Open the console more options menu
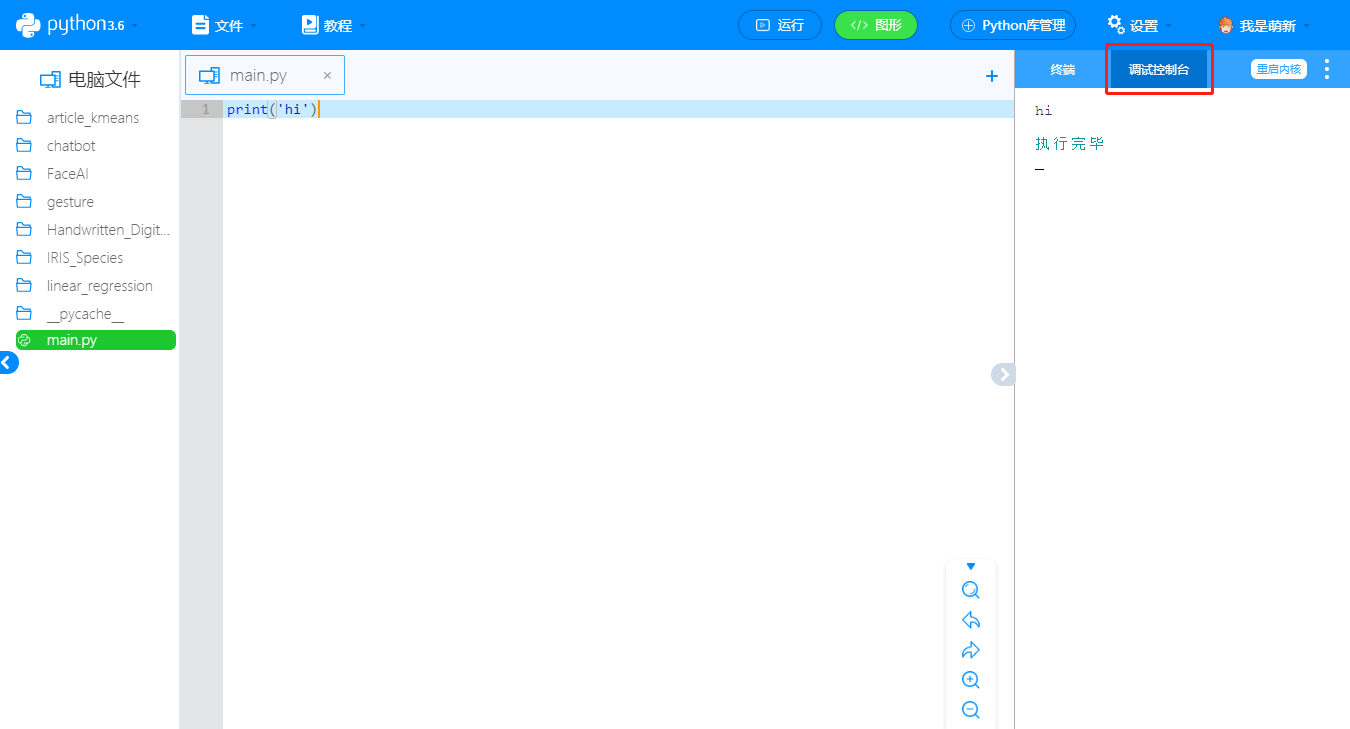 pos(1327,69)
